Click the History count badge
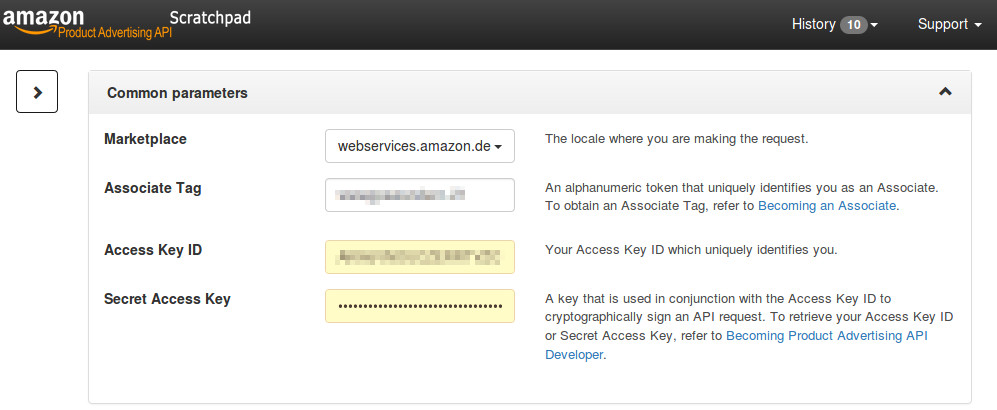Viewport: 997px width, 410px height. pos(853,25)
